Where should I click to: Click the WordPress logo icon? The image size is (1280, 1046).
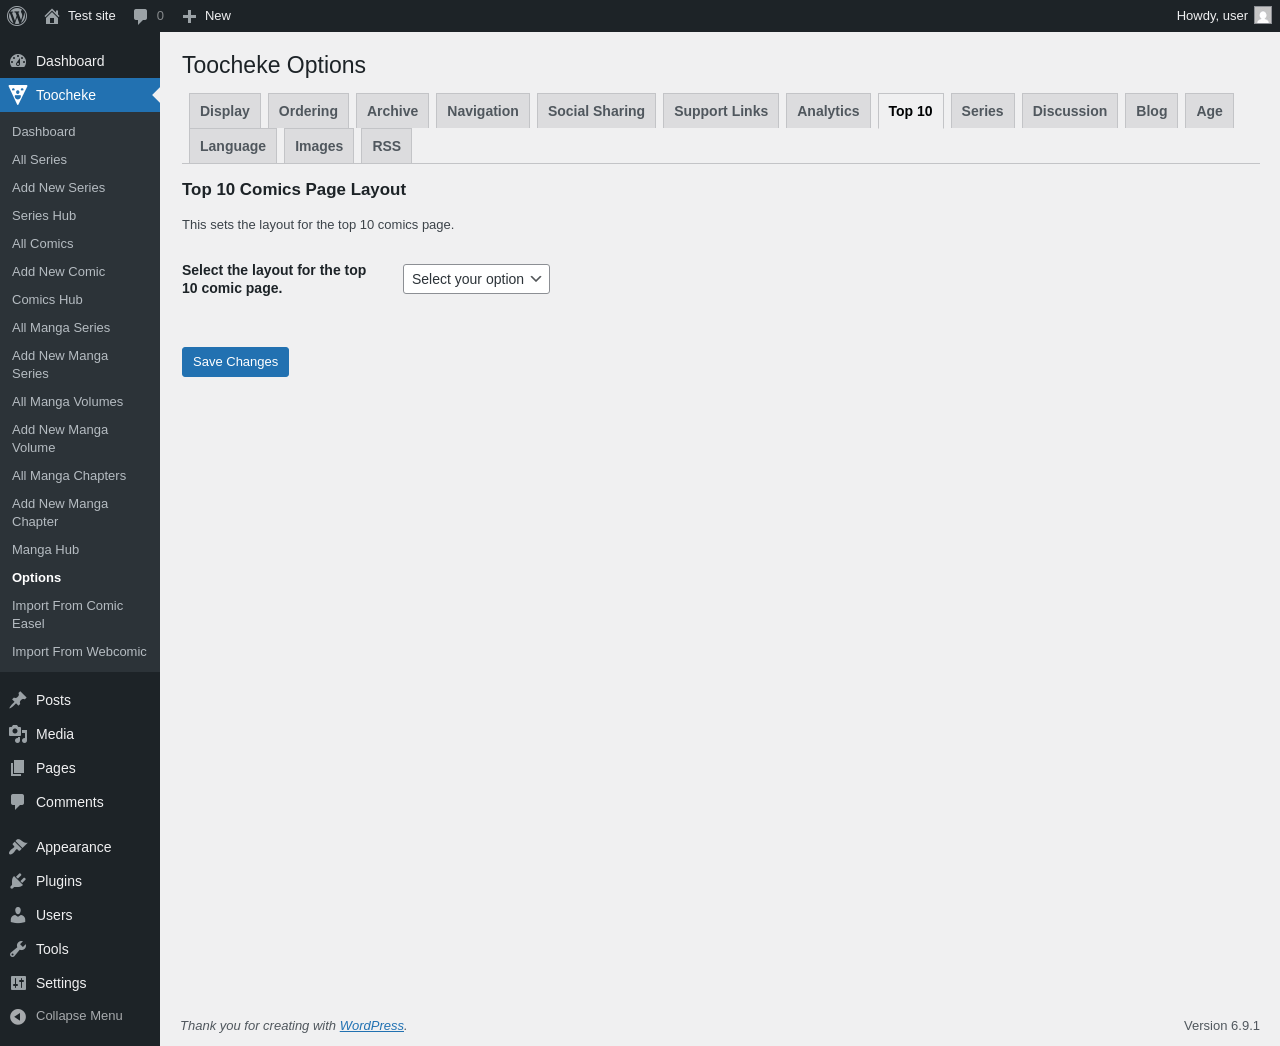pyautogui.click(x=17, y=16)
